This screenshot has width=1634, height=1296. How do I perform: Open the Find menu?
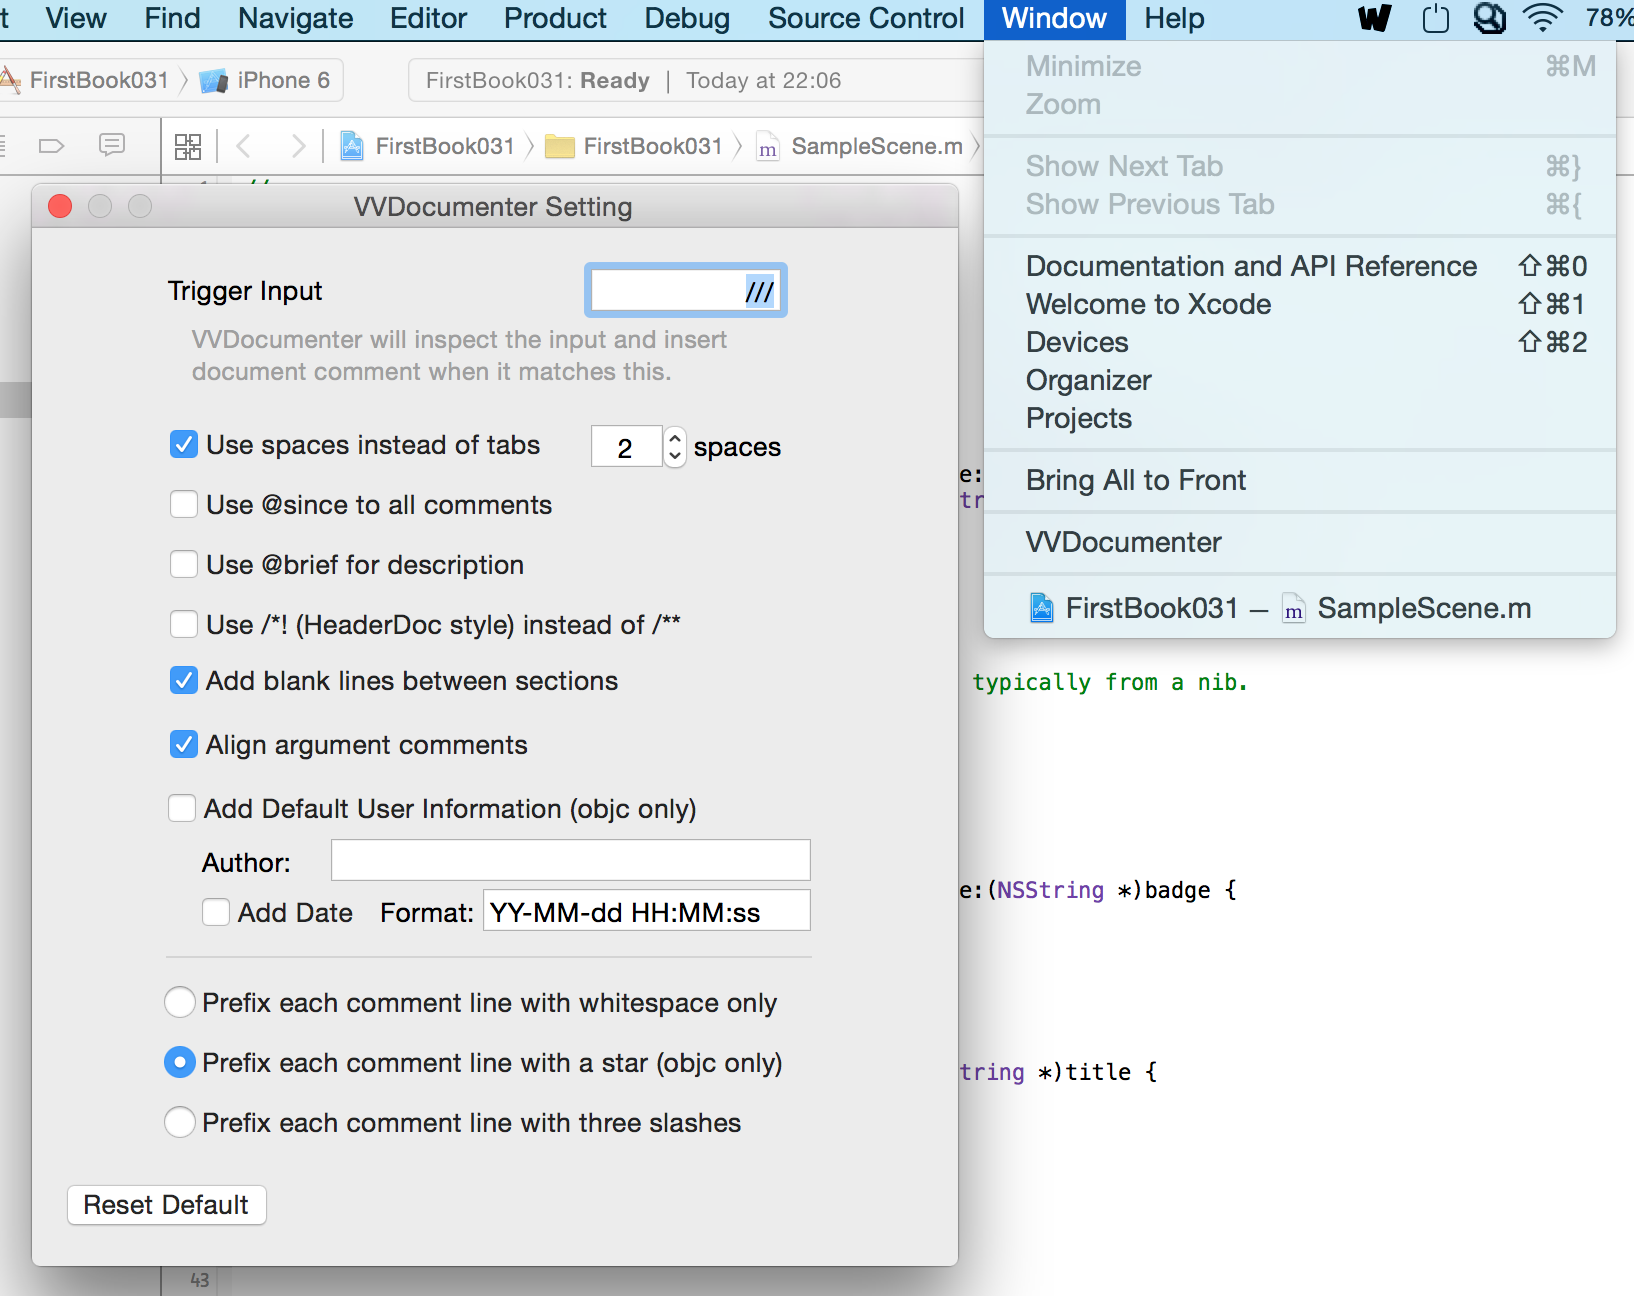(x=172, y=19)
